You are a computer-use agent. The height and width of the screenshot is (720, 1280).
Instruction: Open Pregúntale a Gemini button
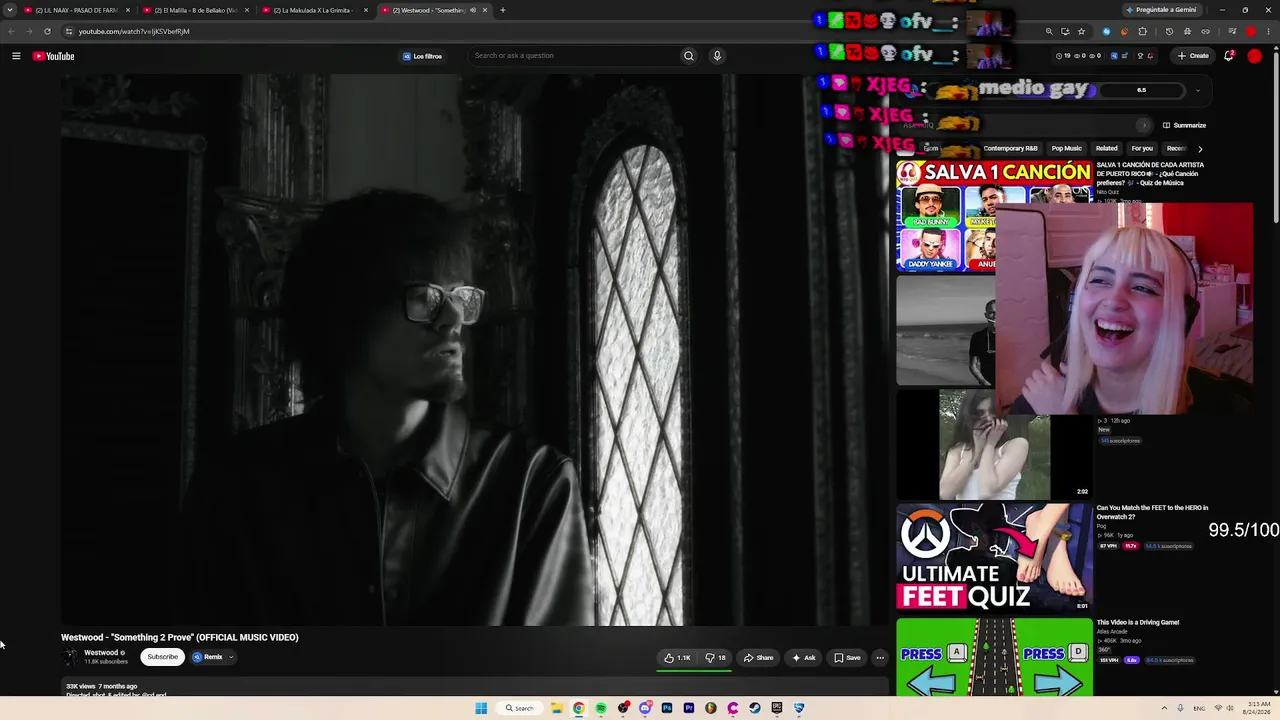1161,10
